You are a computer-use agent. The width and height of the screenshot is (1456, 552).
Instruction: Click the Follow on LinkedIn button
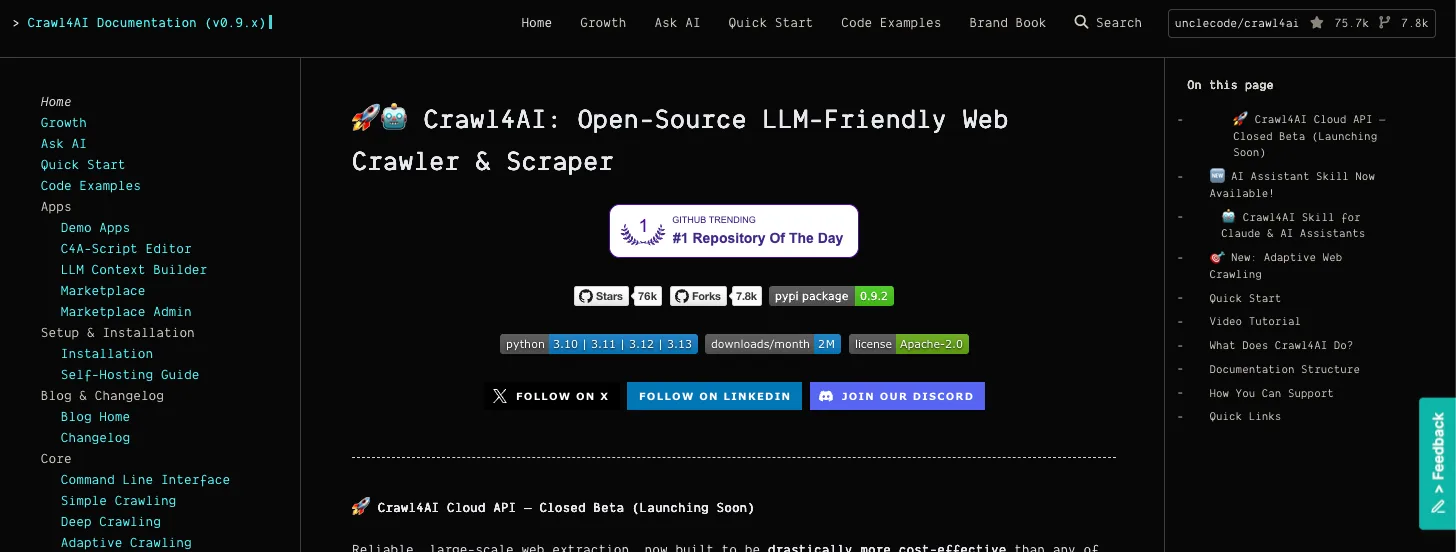coord(714,396)
